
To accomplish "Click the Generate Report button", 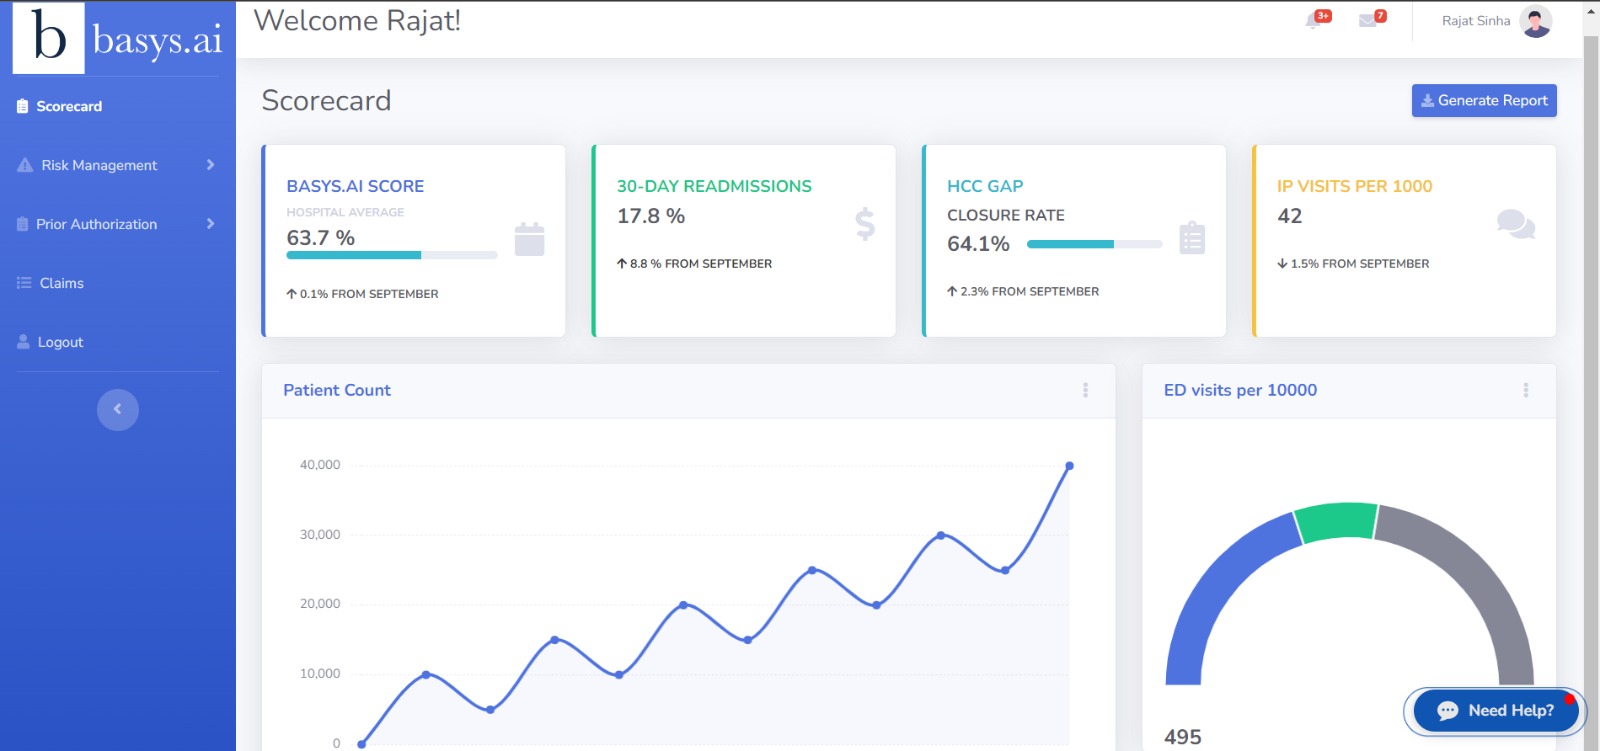I will pos(1484,101).
